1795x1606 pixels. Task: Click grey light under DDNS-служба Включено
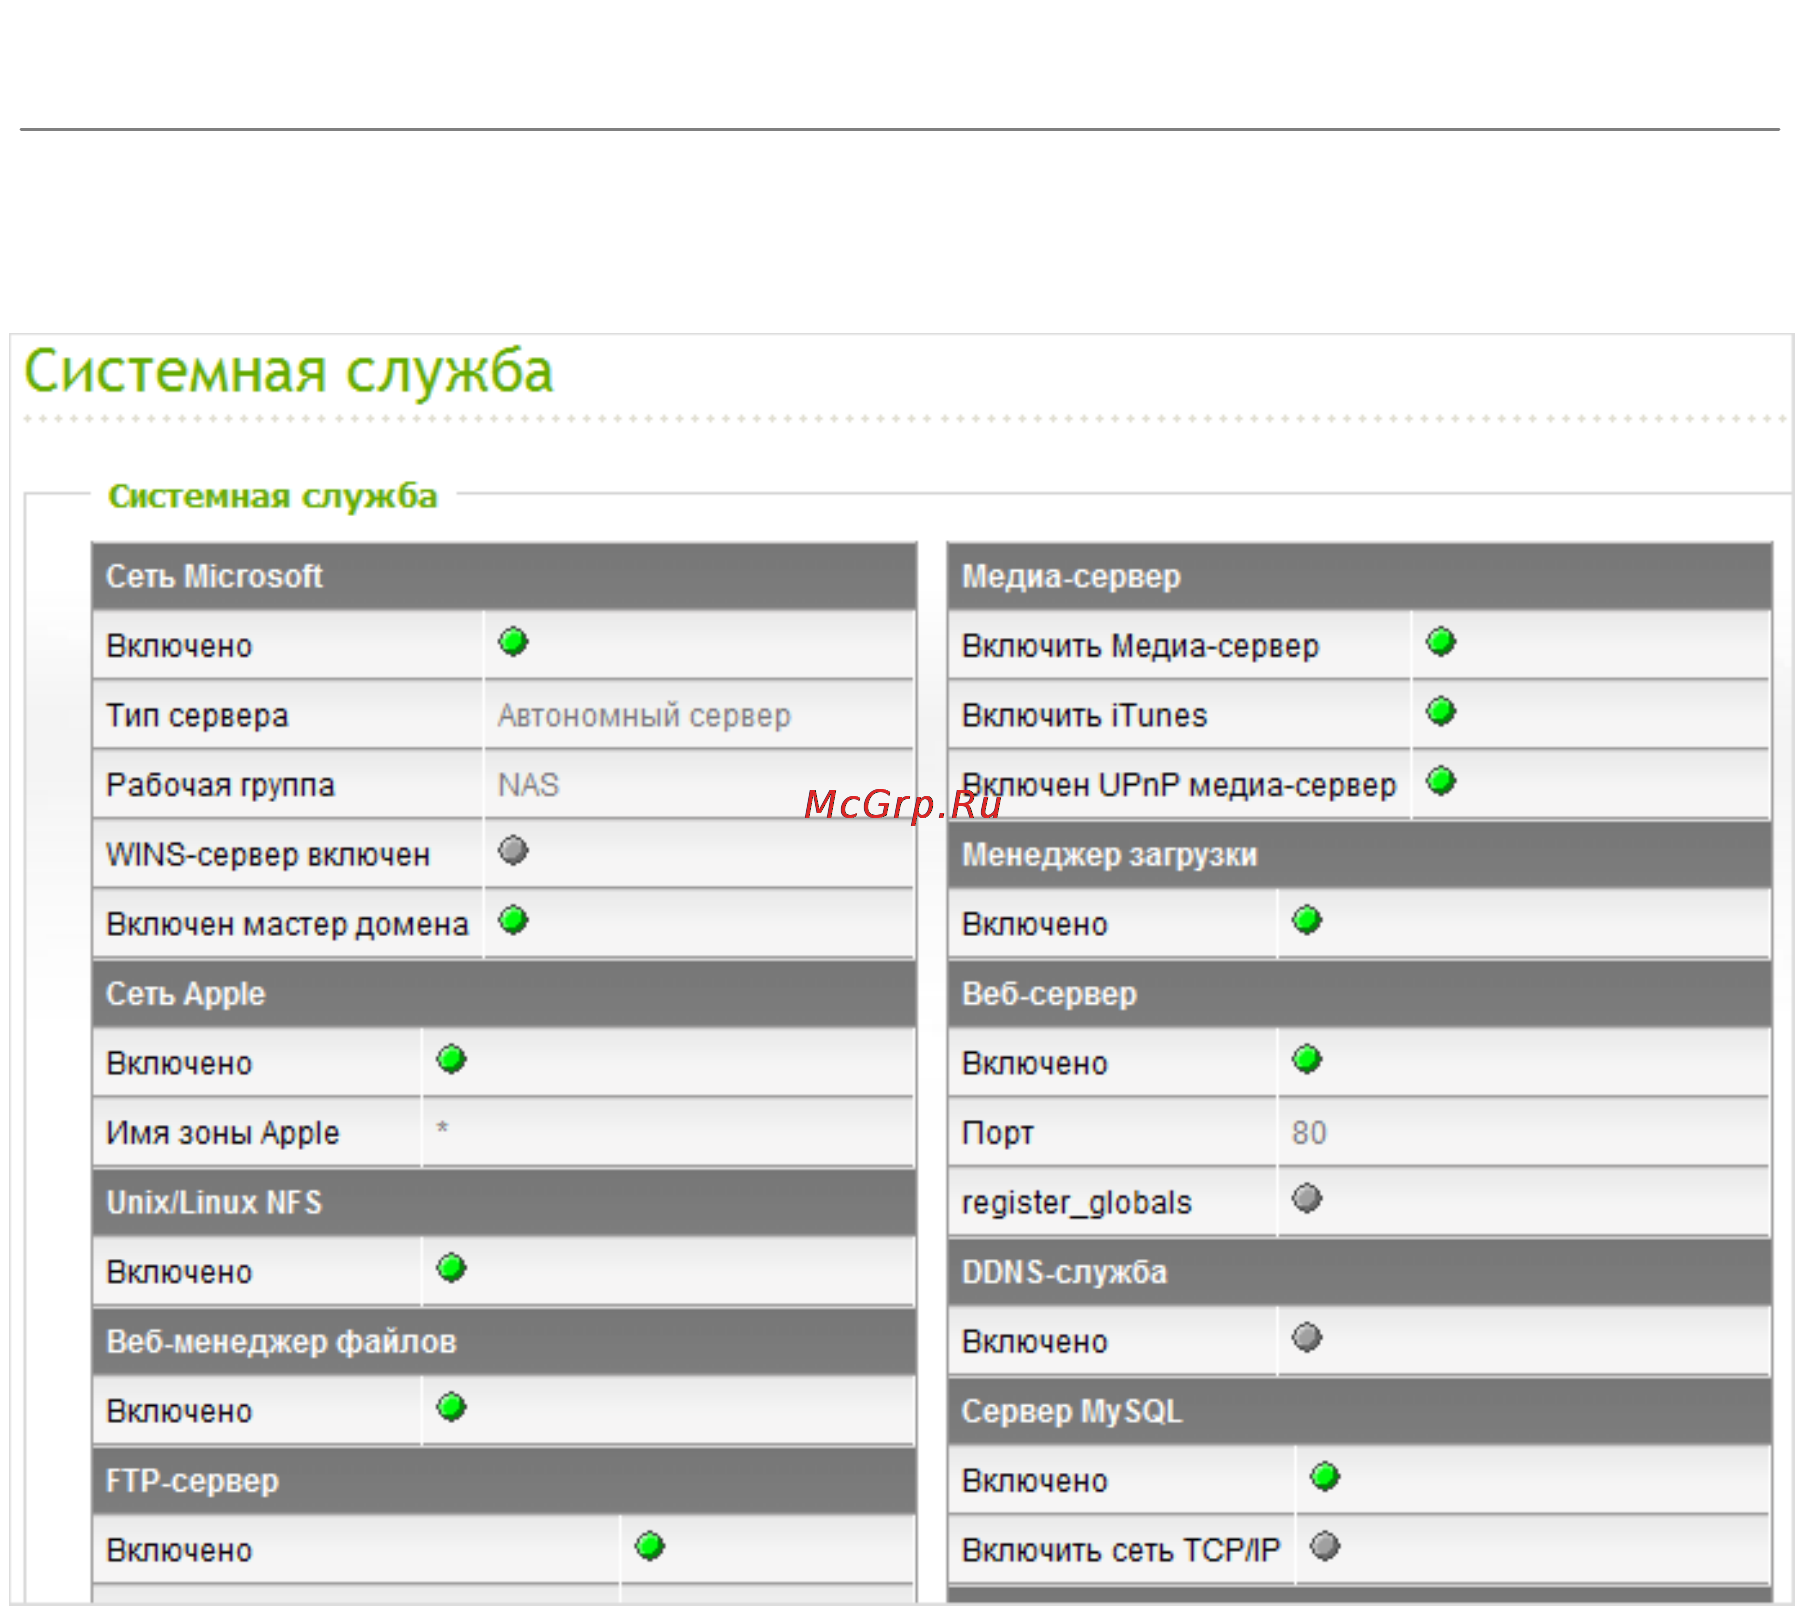pyautogui.click(x=1307, y=1336)
